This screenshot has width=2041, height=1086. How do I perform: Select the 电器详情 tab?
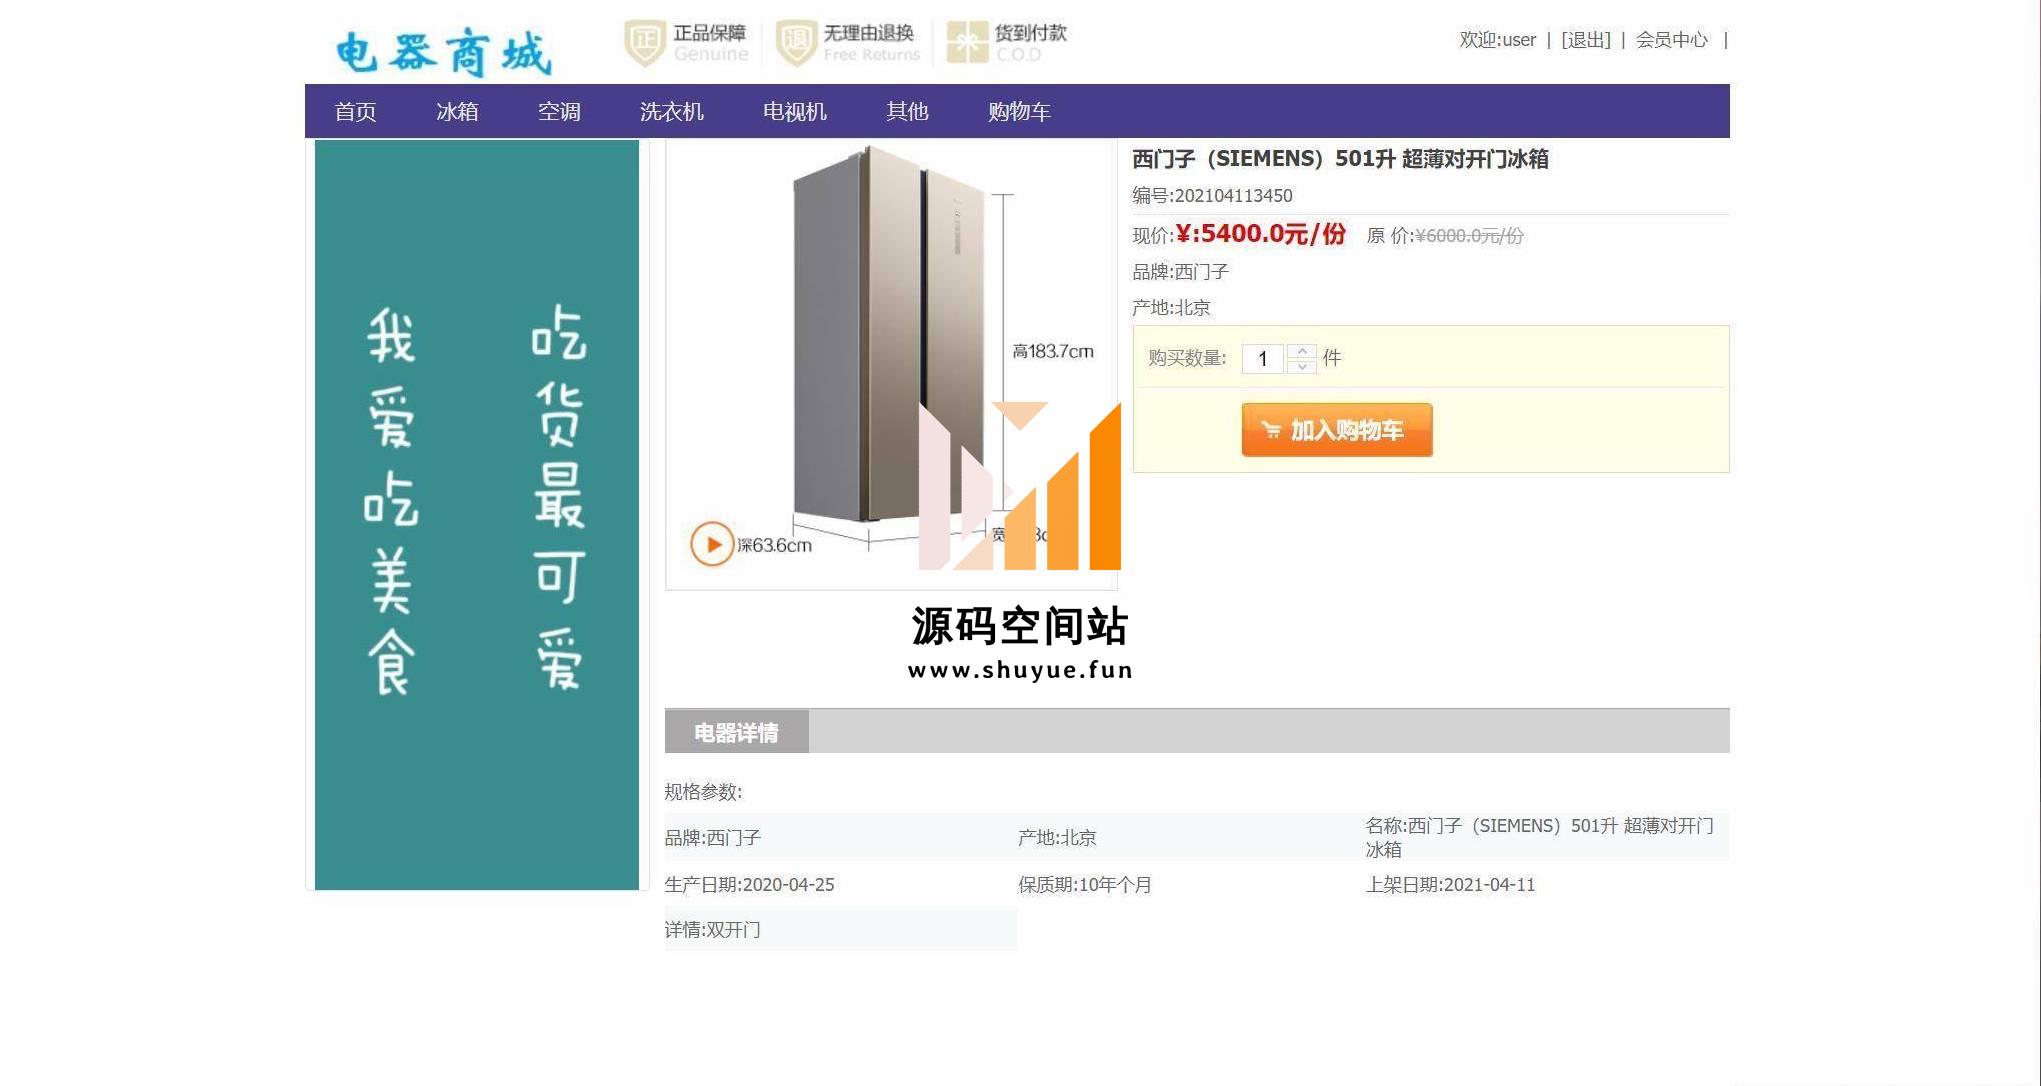(736, 733)
